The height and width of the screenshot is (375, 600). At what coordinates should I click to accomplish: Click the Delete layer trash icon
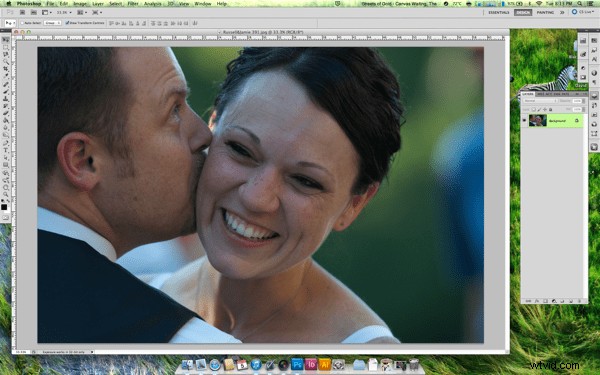tap(579, 301)
